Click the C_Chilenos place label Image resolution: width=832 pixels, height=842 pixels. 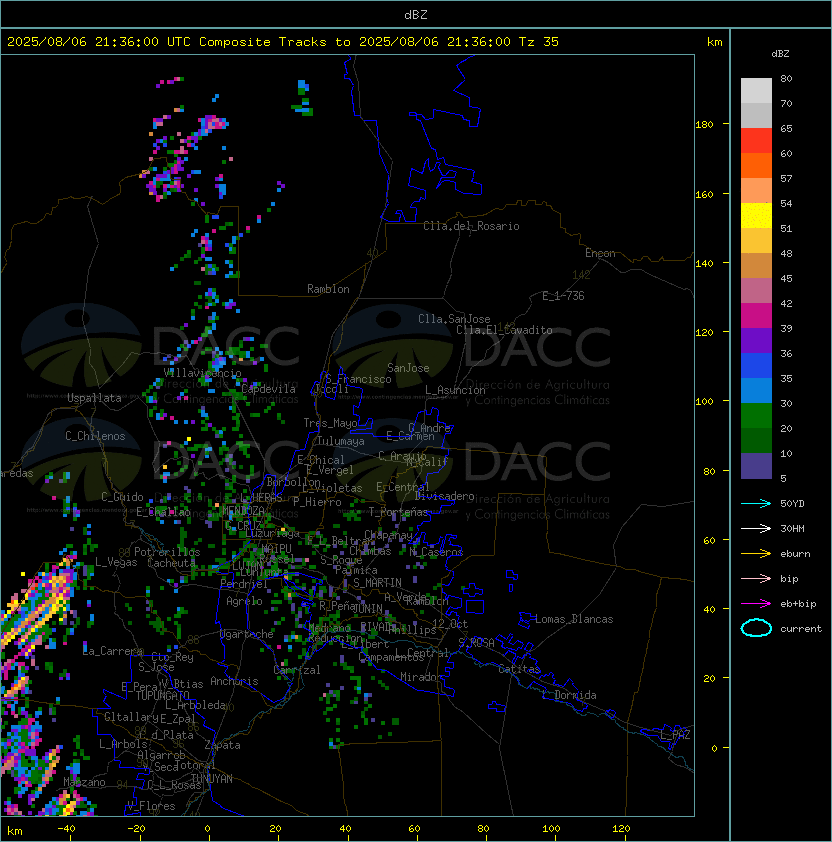click(x=95, y=436)
